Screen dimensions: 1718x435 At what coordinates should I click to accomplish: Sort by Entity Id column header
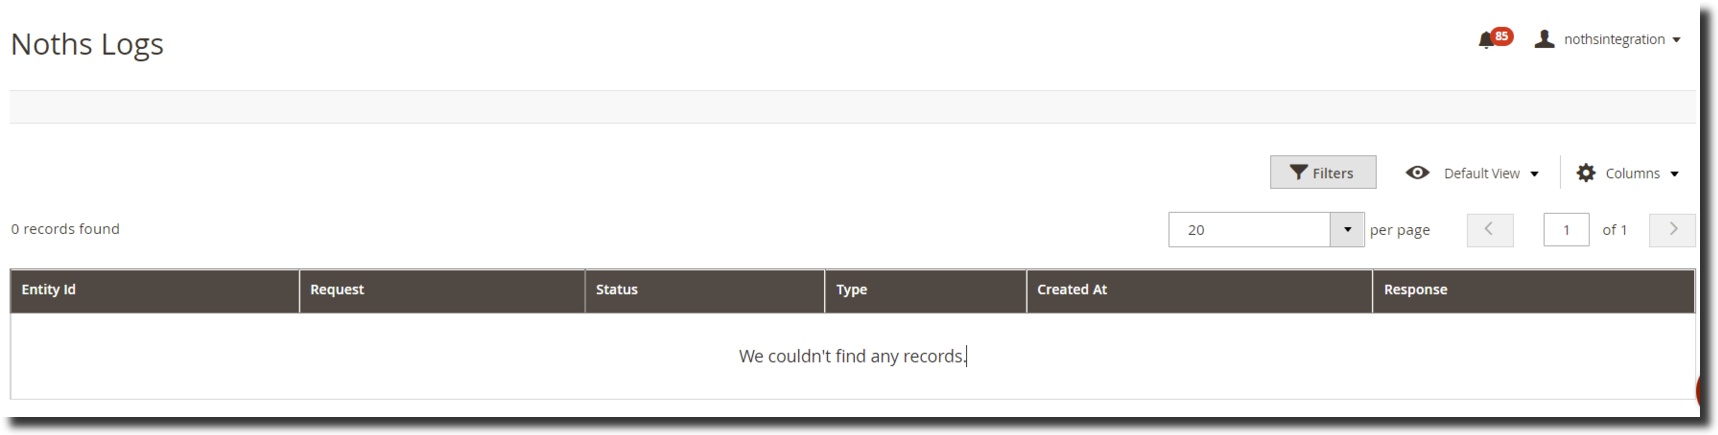pyautogui.click(x=49, y=290)
